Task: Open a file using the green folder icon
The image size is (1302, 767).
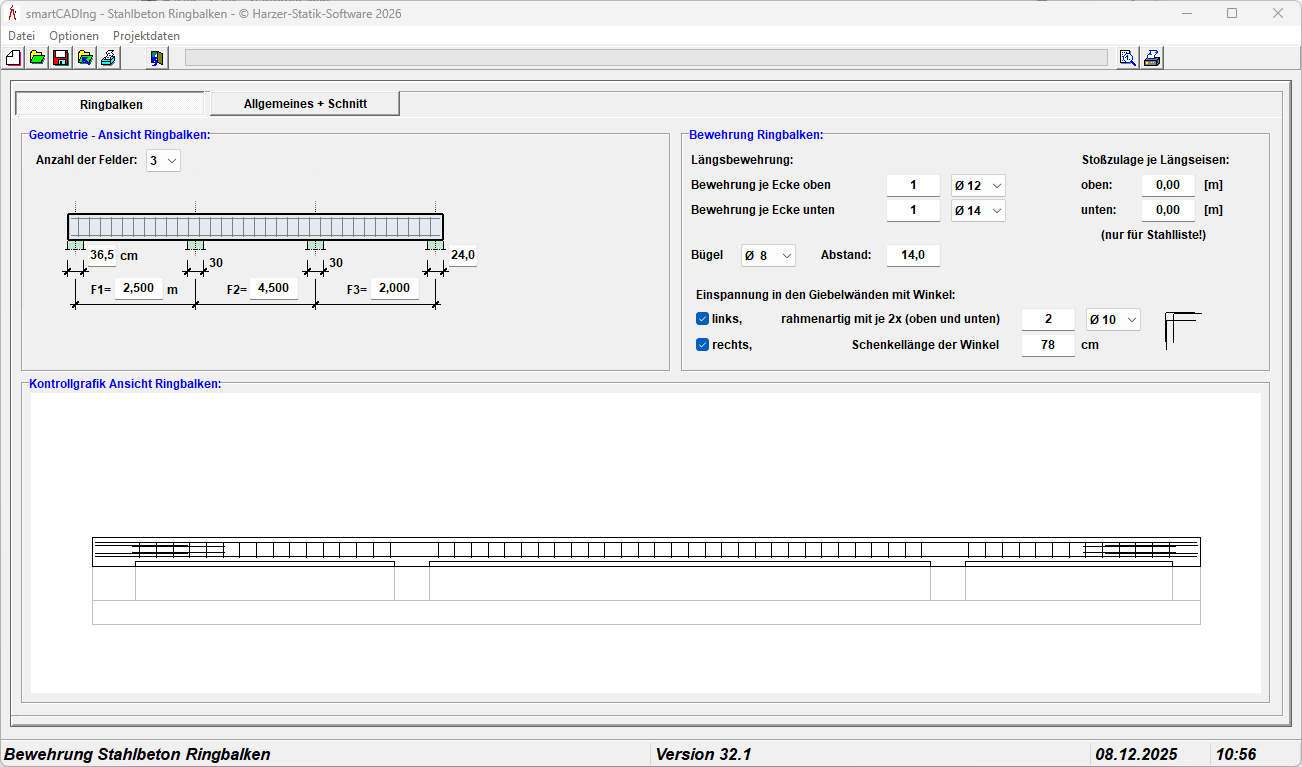Action: [37, 58]
